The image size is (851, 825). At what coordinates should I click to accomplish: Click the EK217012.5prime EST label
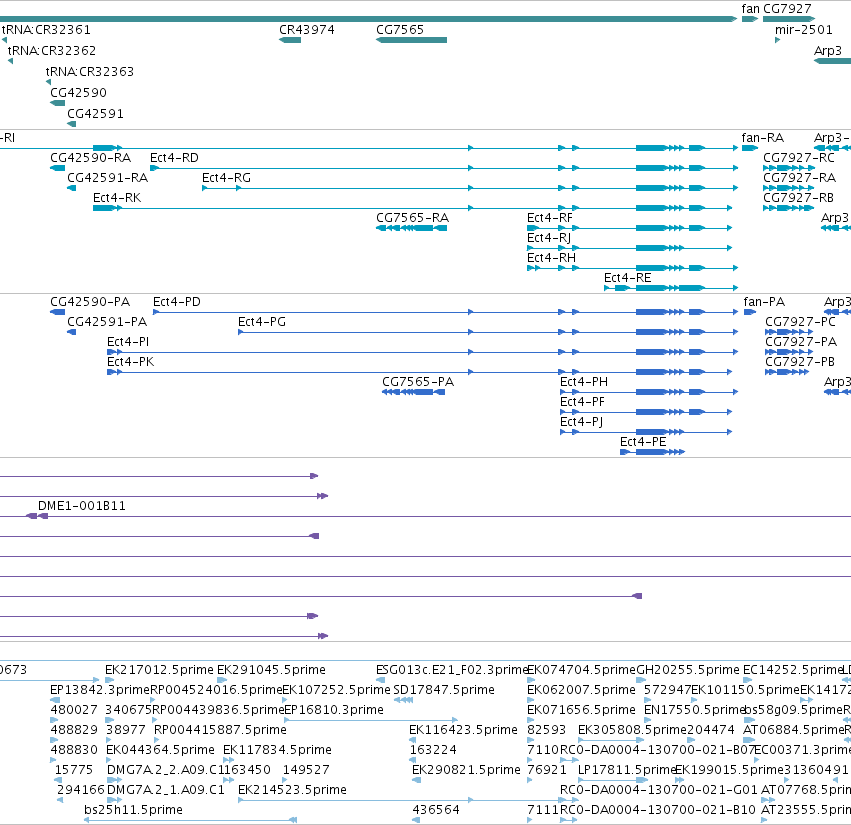click(160, 670)
